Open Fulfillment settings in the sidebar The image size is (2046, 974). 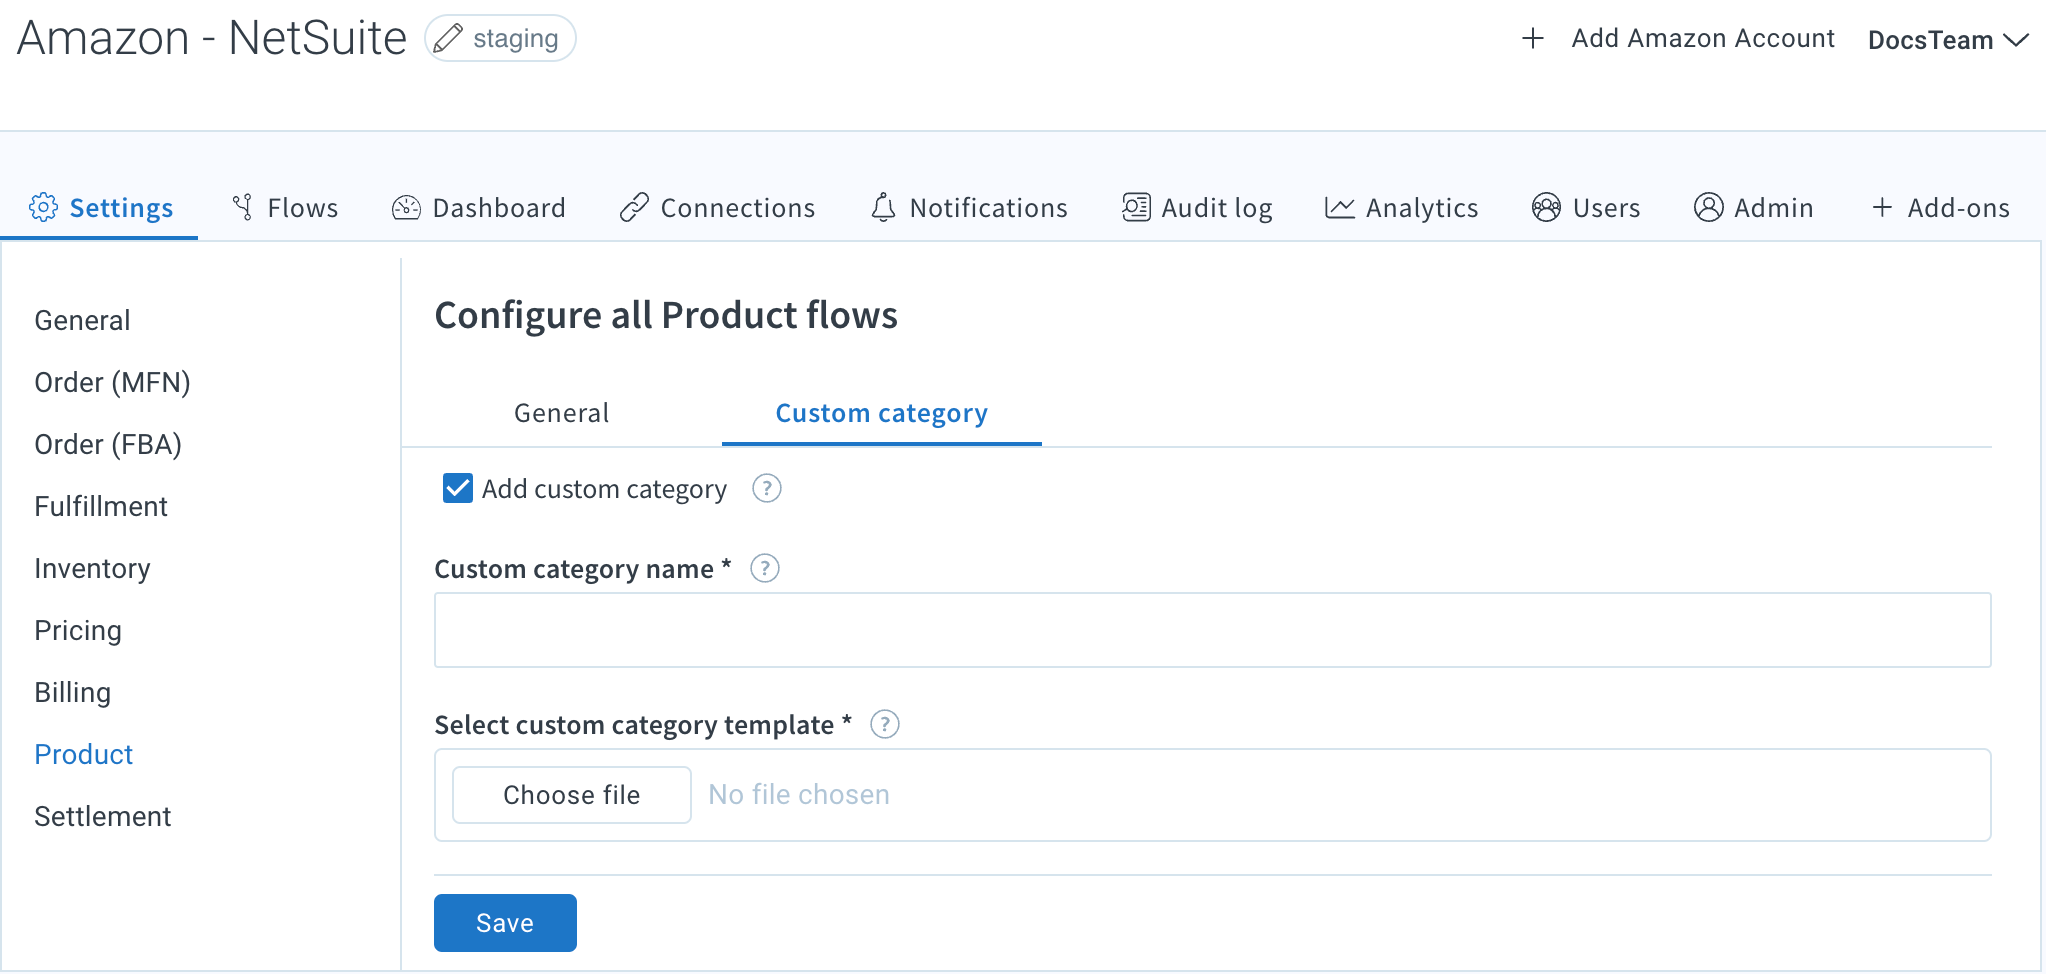tap(101, 506)
